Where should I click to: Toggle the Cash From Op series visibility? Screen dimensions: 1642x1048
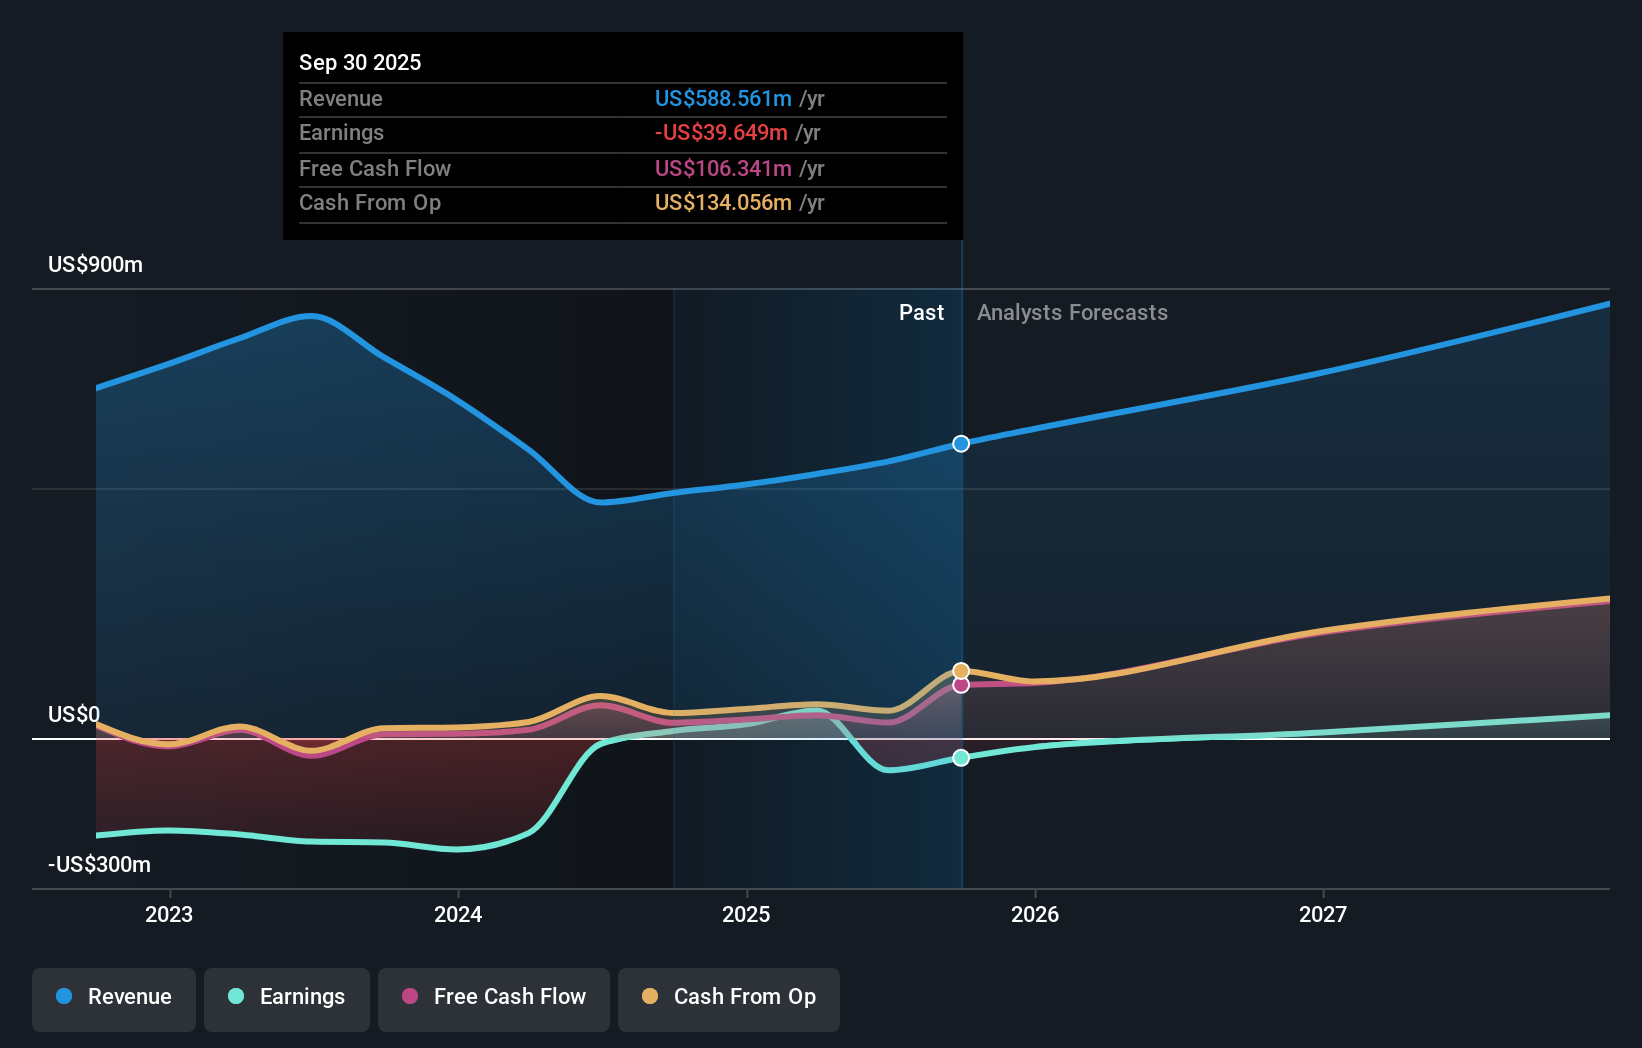[729, 998]
